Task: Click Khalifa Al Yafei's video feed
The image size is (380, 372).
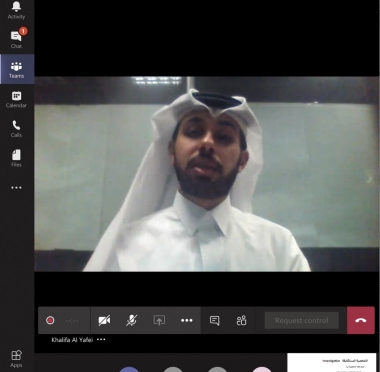Action: (206, 174)
